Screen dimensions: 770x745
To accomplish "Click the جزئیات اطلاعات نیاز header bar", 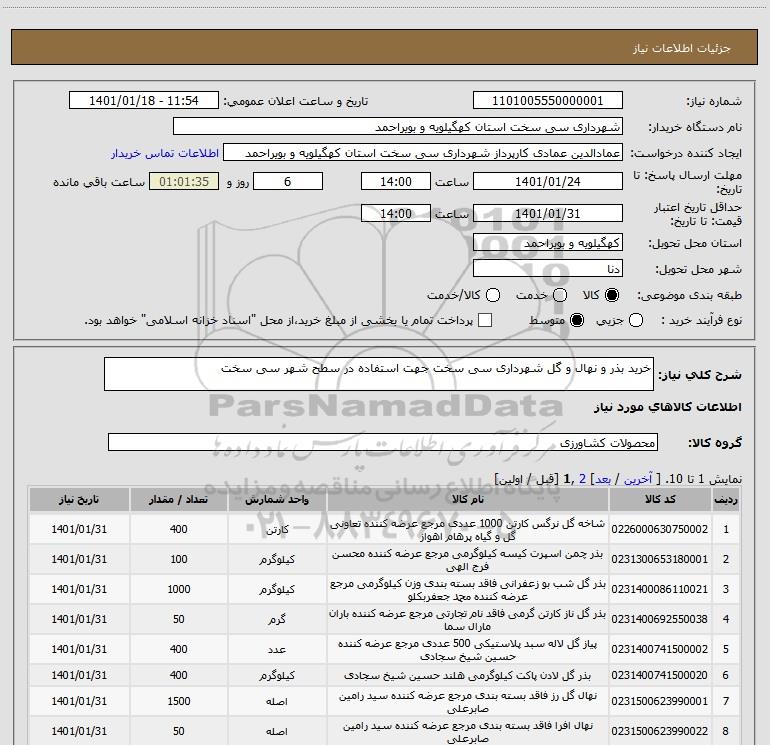I will (x=385, y=47).
